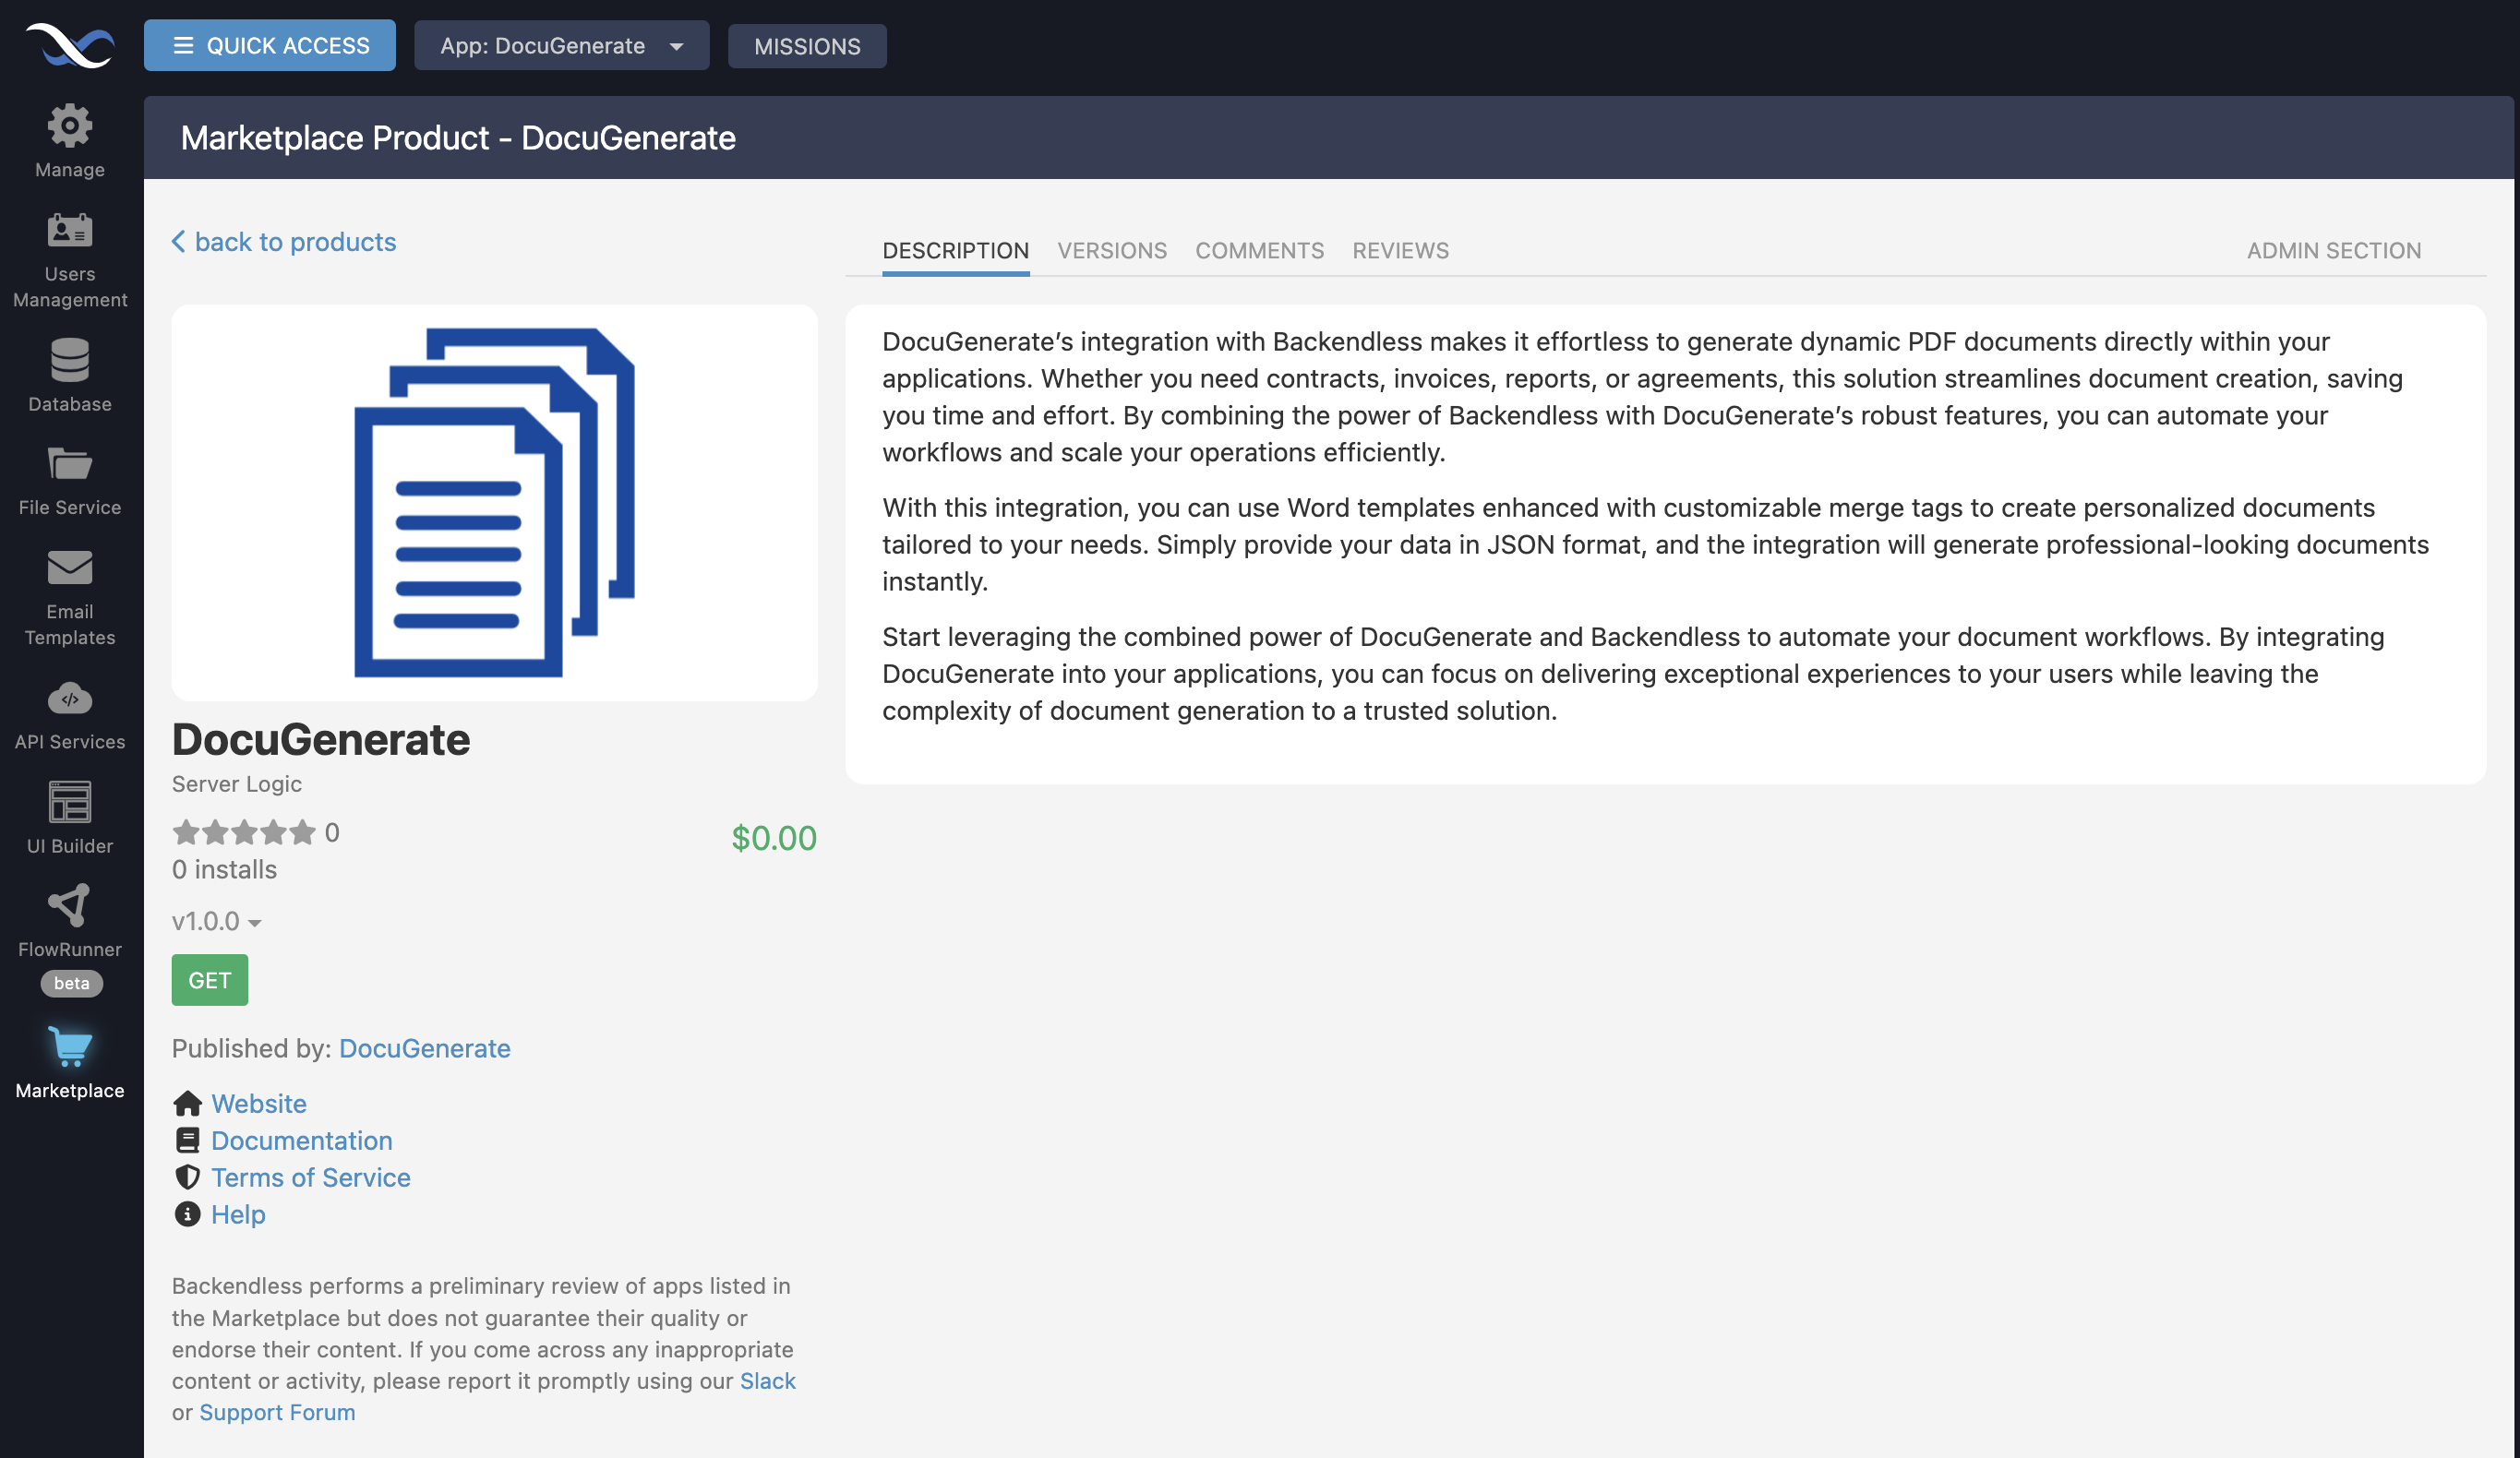
Task: Click the star rating icons
Action: tap(244, 832)
